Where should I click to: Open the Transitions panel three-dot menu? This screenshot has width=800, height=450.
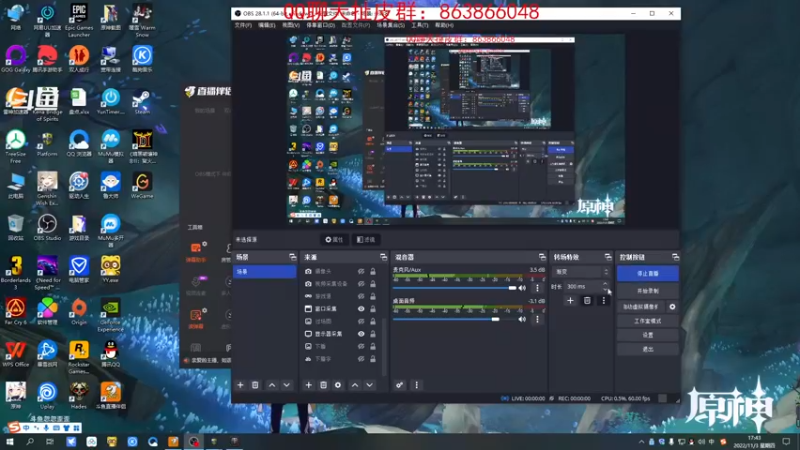click(604, 301)
